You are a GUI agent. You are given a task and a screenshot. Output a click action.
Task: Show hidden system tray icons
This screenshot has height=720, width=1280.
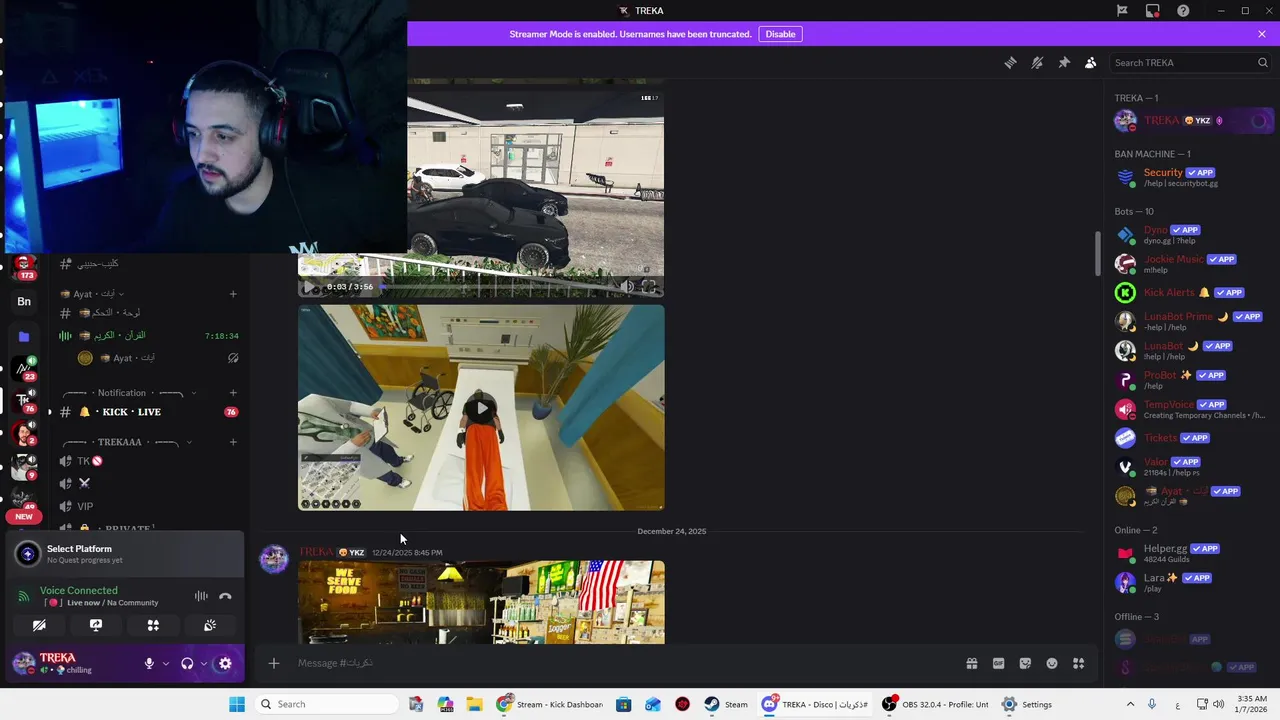click(x=1130, y=704)
